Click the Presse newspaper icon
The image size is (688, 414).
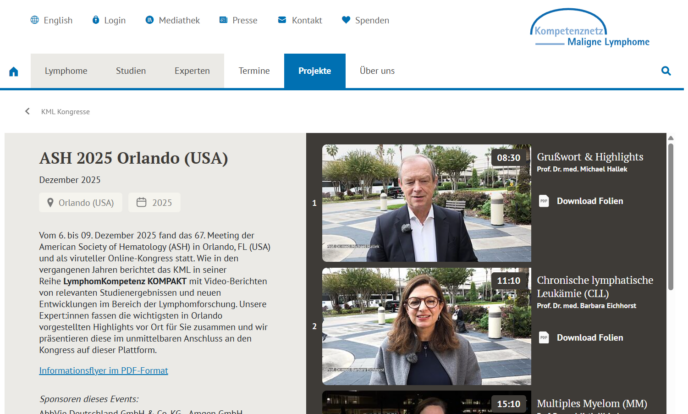223,20
